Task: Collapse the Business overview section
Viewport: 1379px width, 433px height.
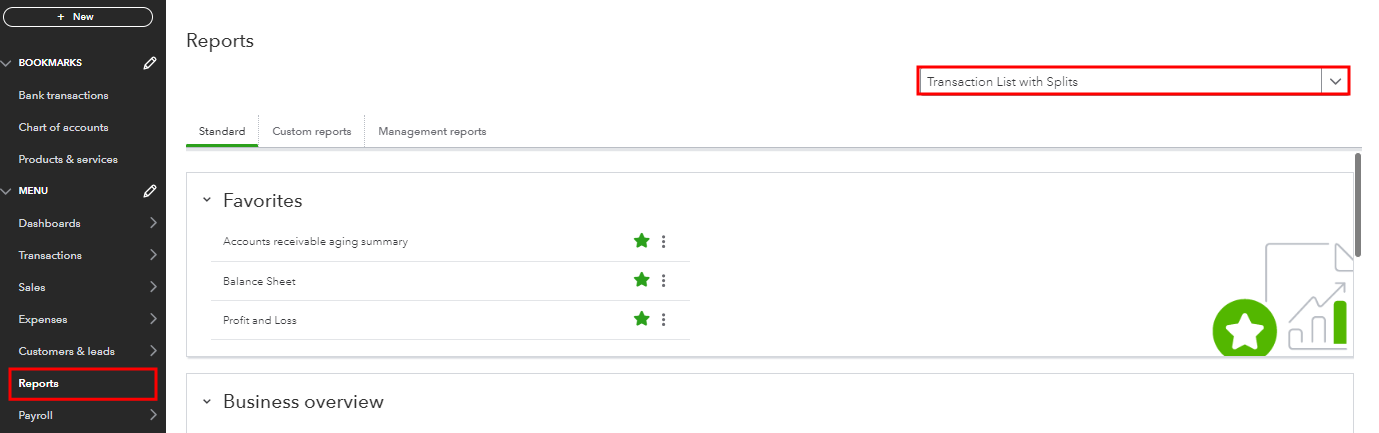Action: tap(207, 402)
